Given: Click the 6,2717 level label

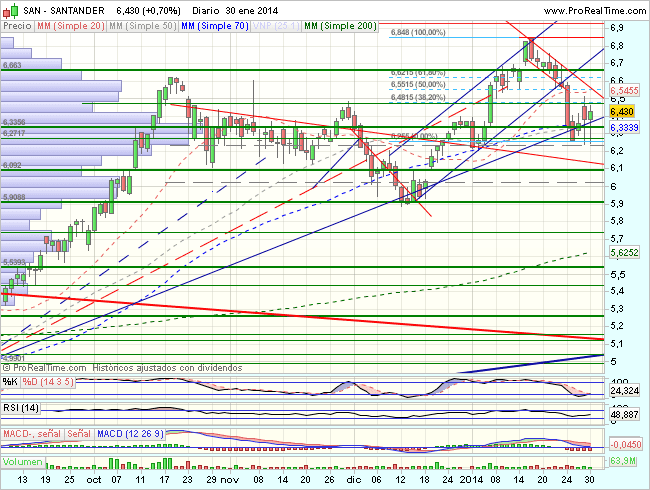Looking at the screenshot, I should [x=14, y=133].
